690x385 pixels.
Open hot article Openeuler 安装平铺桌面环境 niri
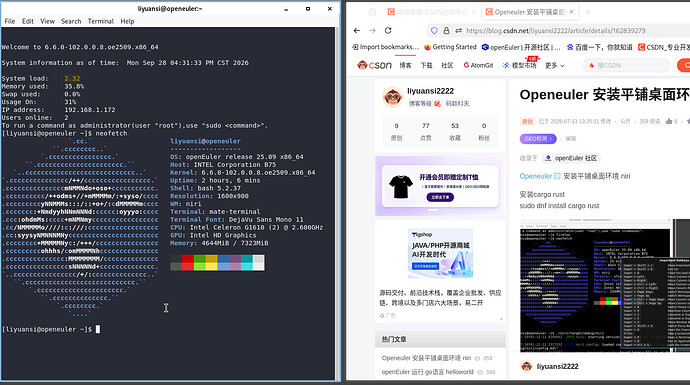426,358
